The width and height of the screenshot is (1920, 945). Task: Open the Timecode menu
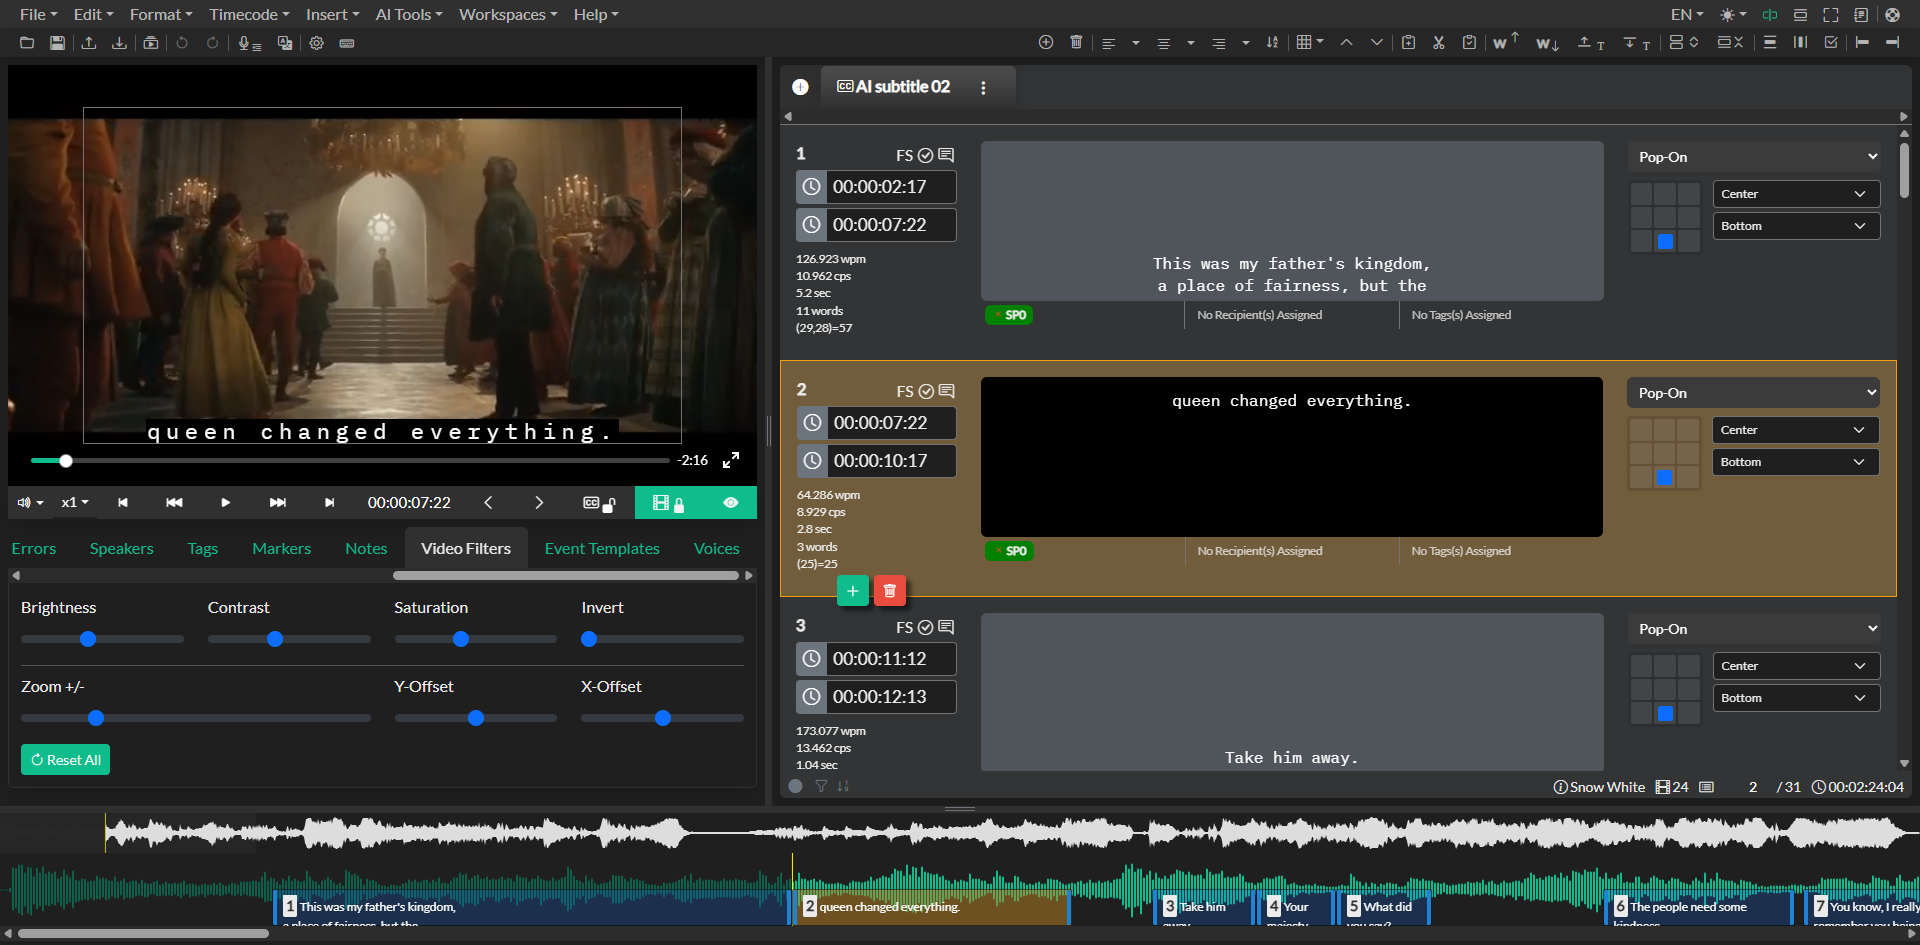[x=249, y=15]
